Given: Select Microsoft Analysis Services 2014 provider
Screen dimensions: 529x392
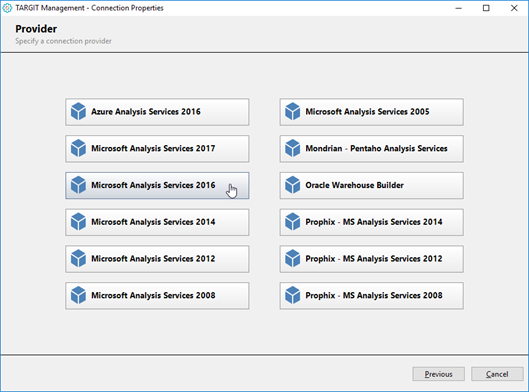Looking at the screenshot, I should point(157,222).
